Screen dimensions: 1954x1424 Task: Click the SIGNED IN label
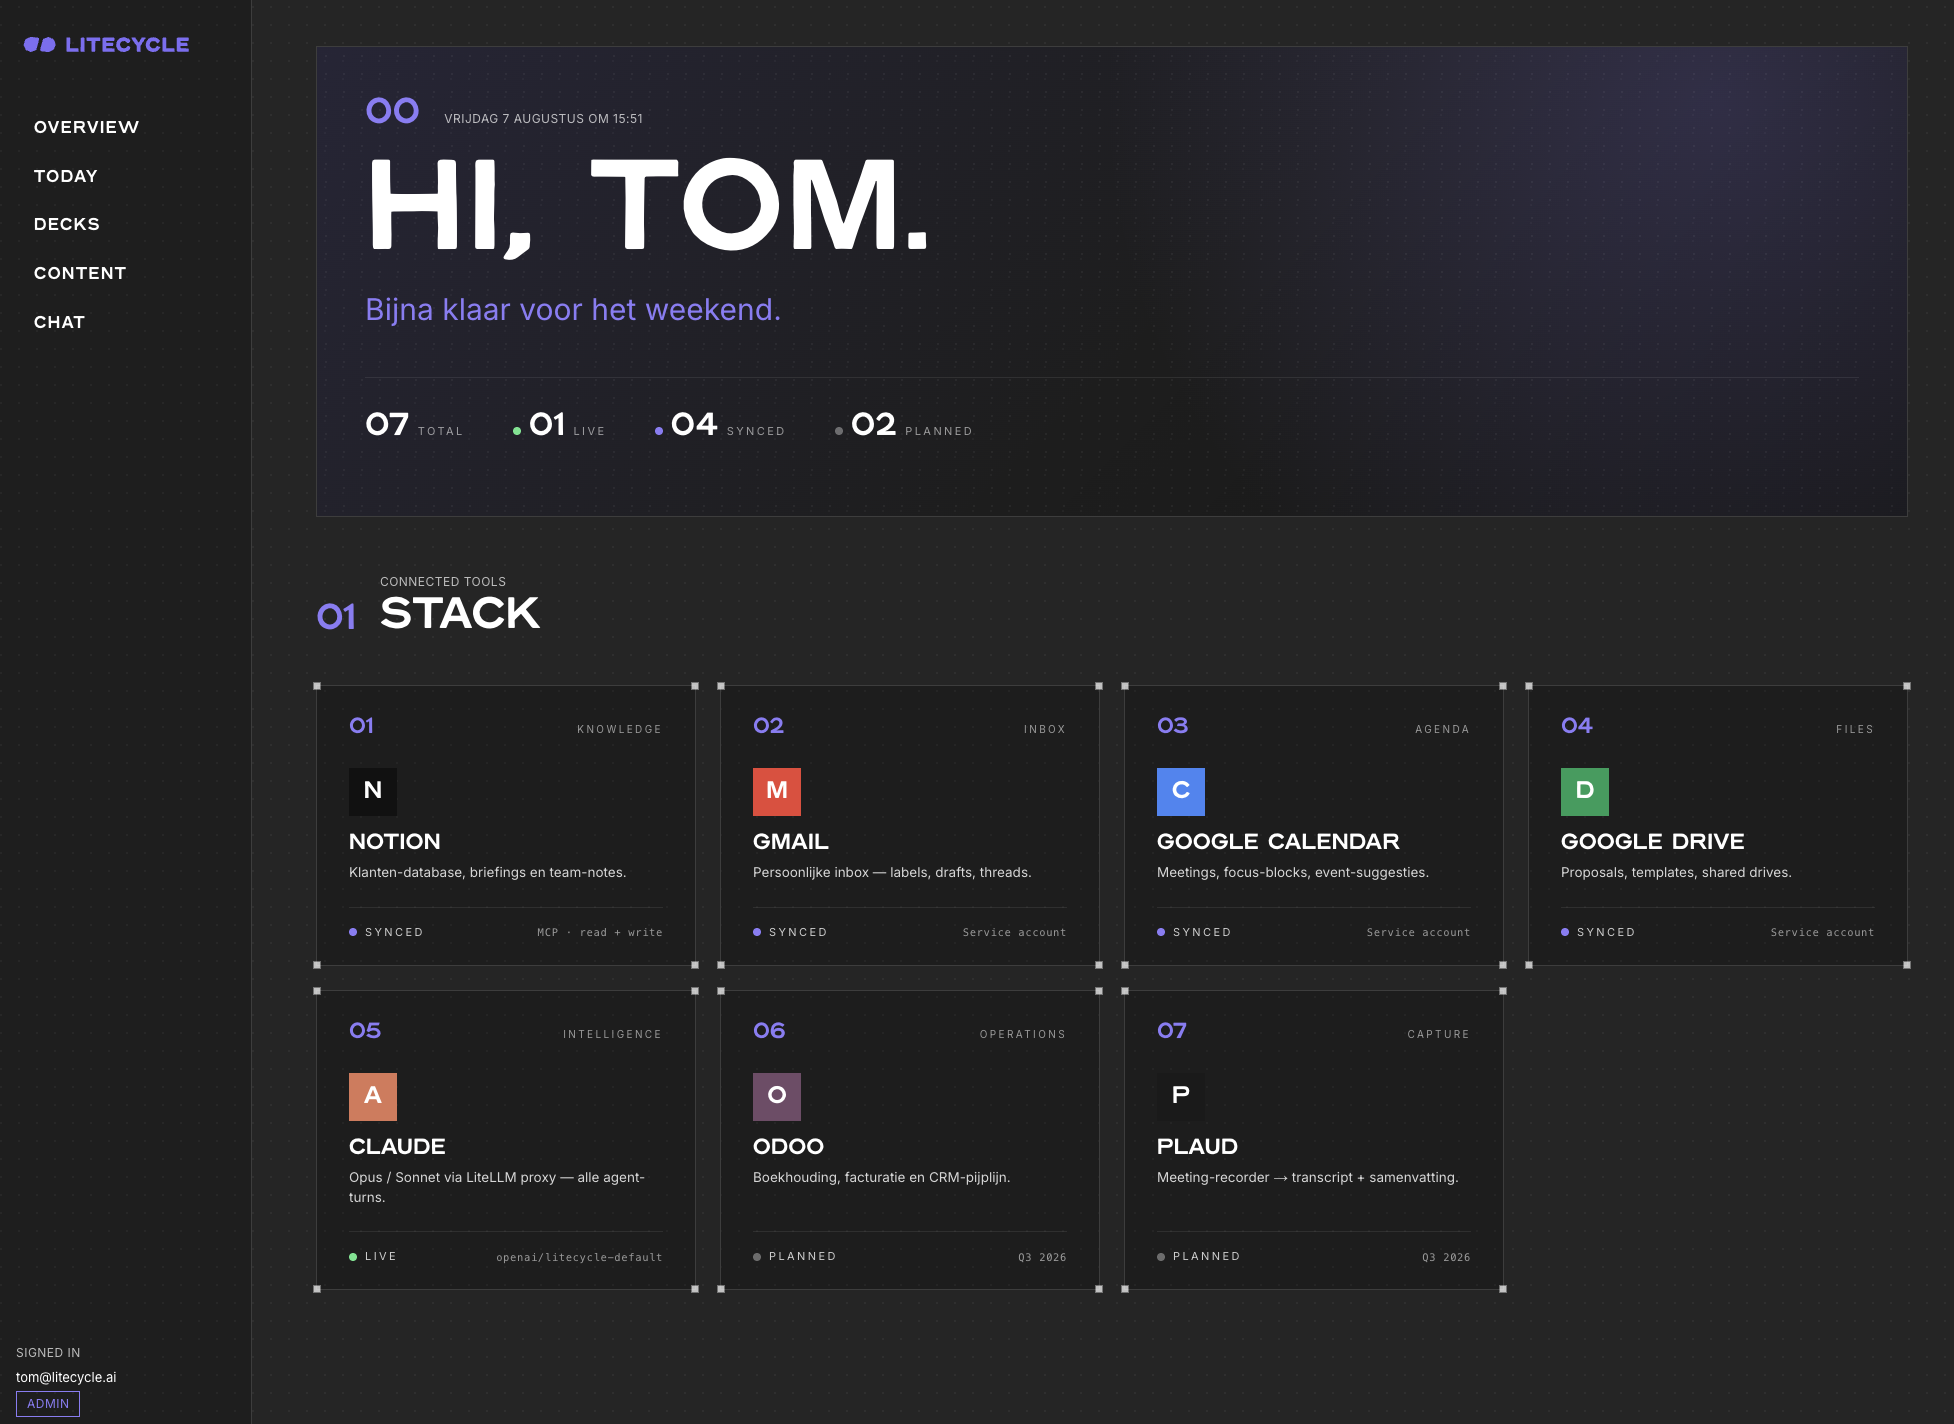pos(48,1353)
